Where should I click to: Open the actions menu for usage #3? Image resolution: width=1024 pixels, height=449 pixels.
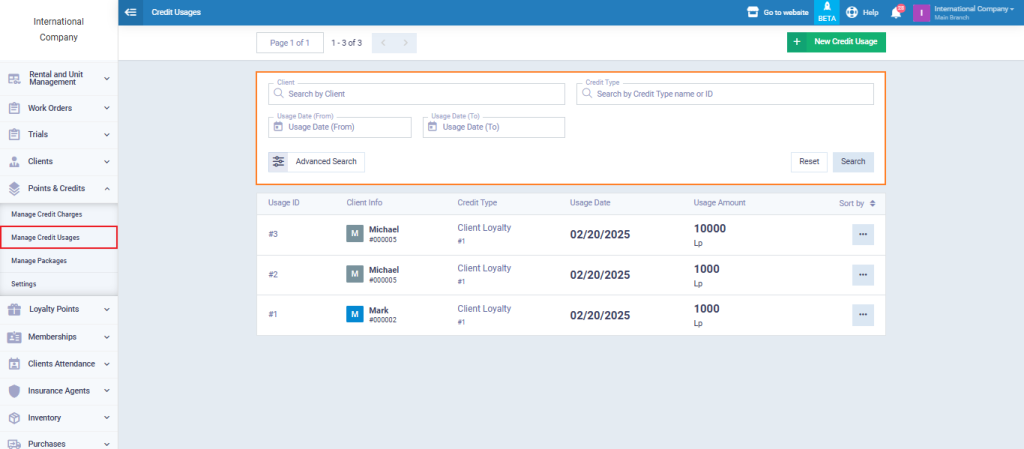[x=862, y=234]
